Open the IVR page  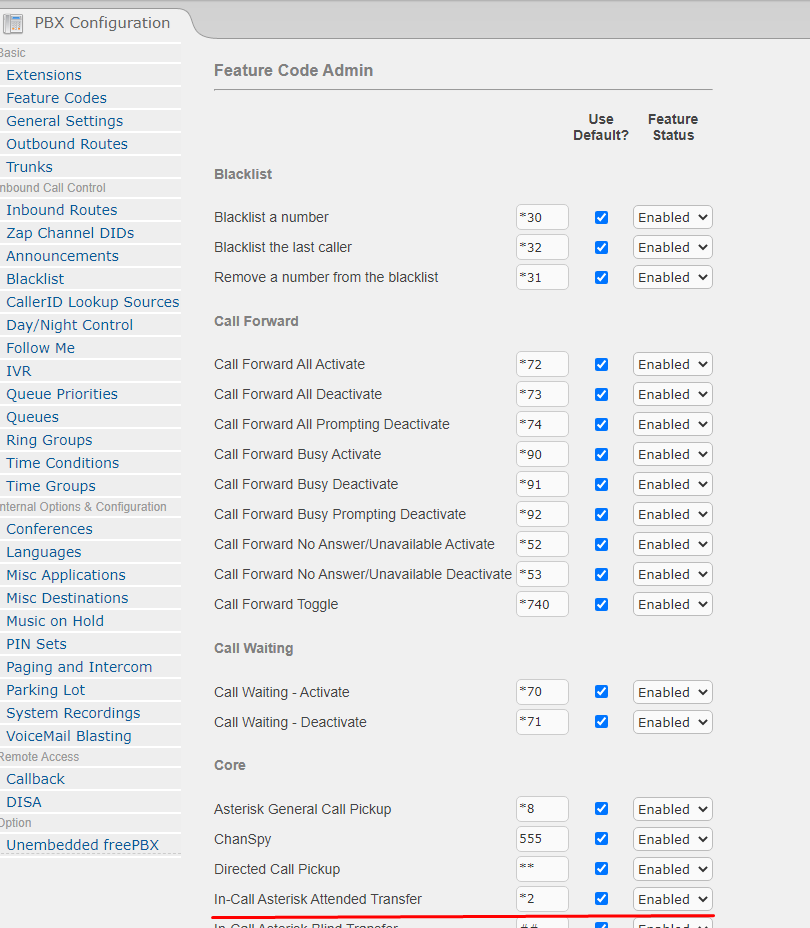coord(18,372)
